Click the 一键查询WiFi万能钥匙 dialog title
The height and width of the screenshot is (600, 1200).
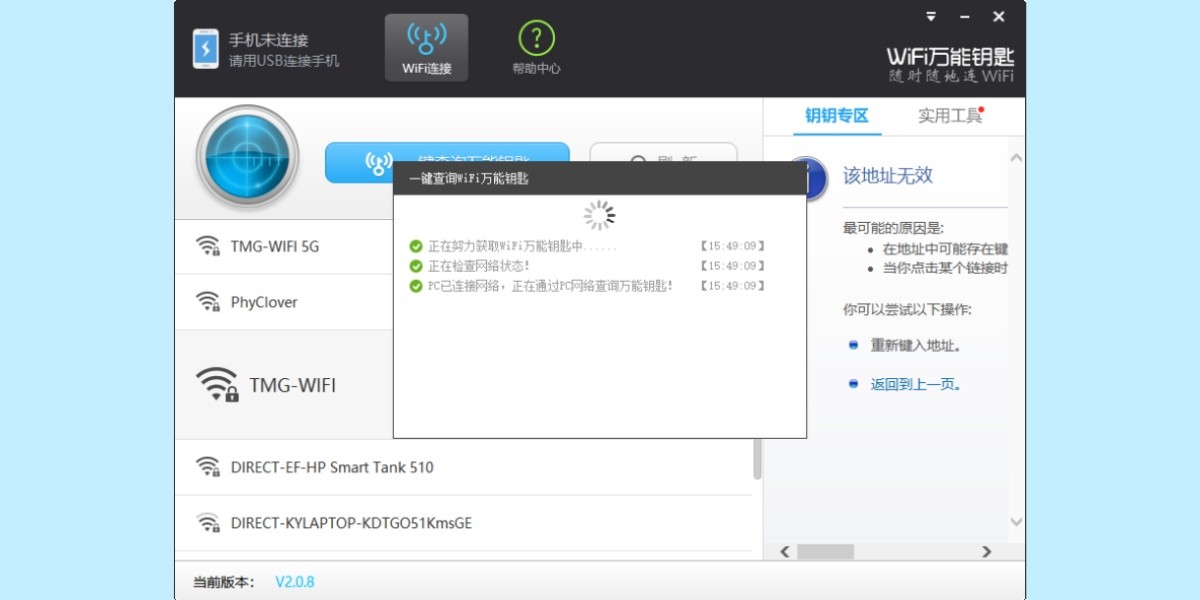[x=469, y=179]
